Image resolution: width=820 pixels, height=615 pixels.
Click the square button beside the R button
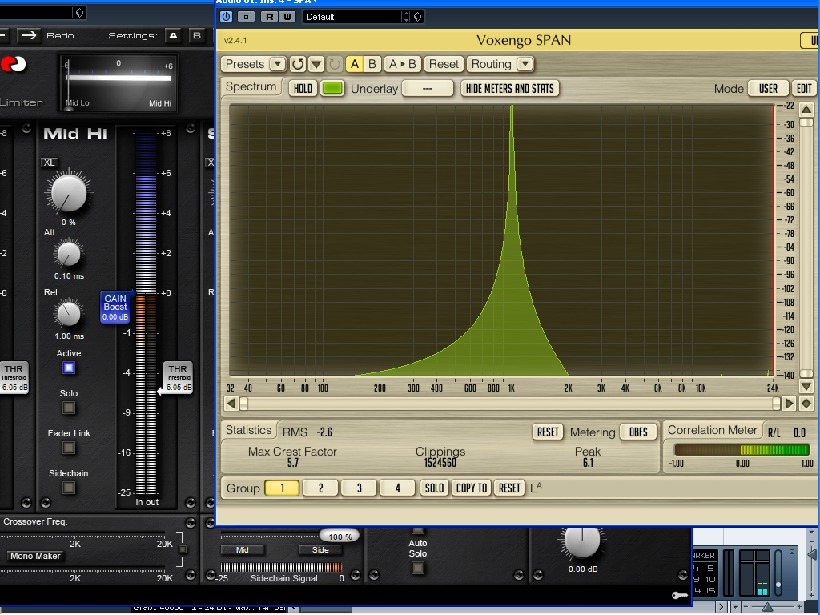coord(246,17)
